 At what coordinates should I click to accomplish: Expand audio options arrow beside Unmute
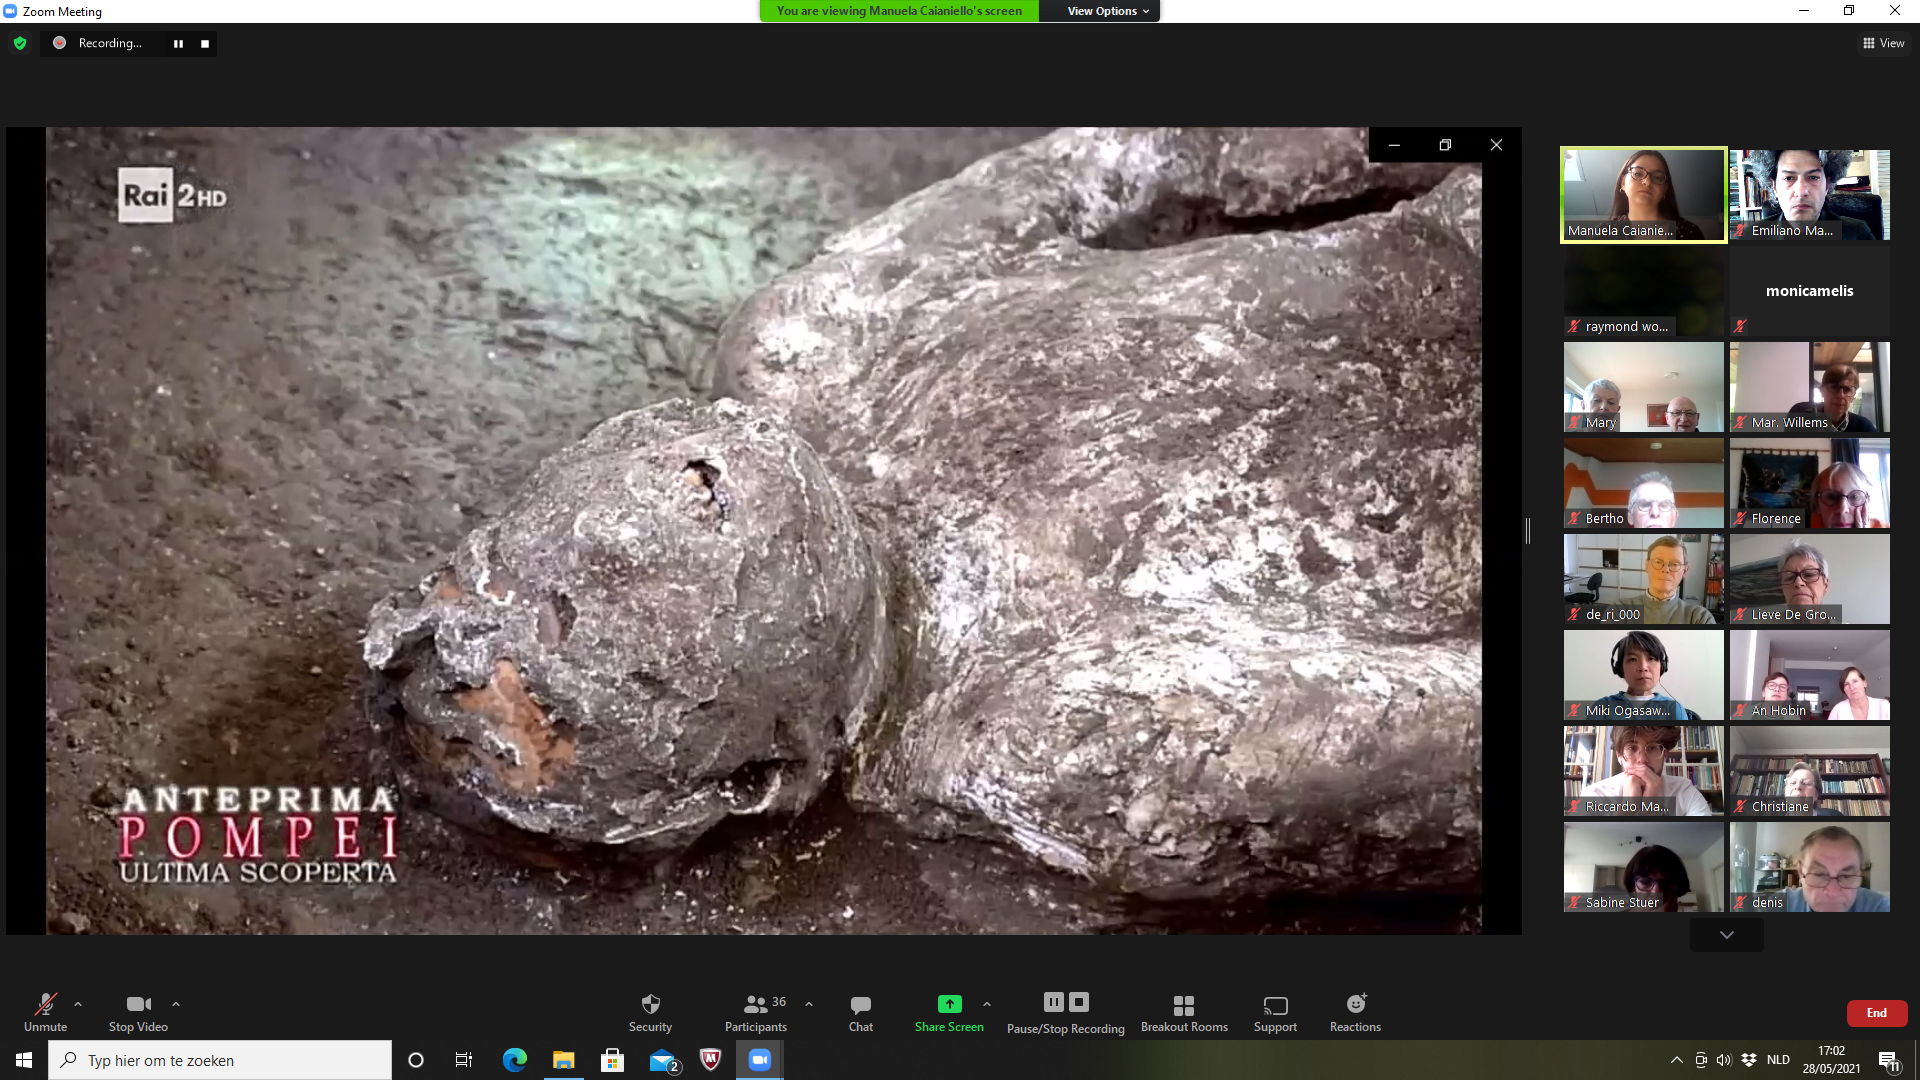point(78,1004)
